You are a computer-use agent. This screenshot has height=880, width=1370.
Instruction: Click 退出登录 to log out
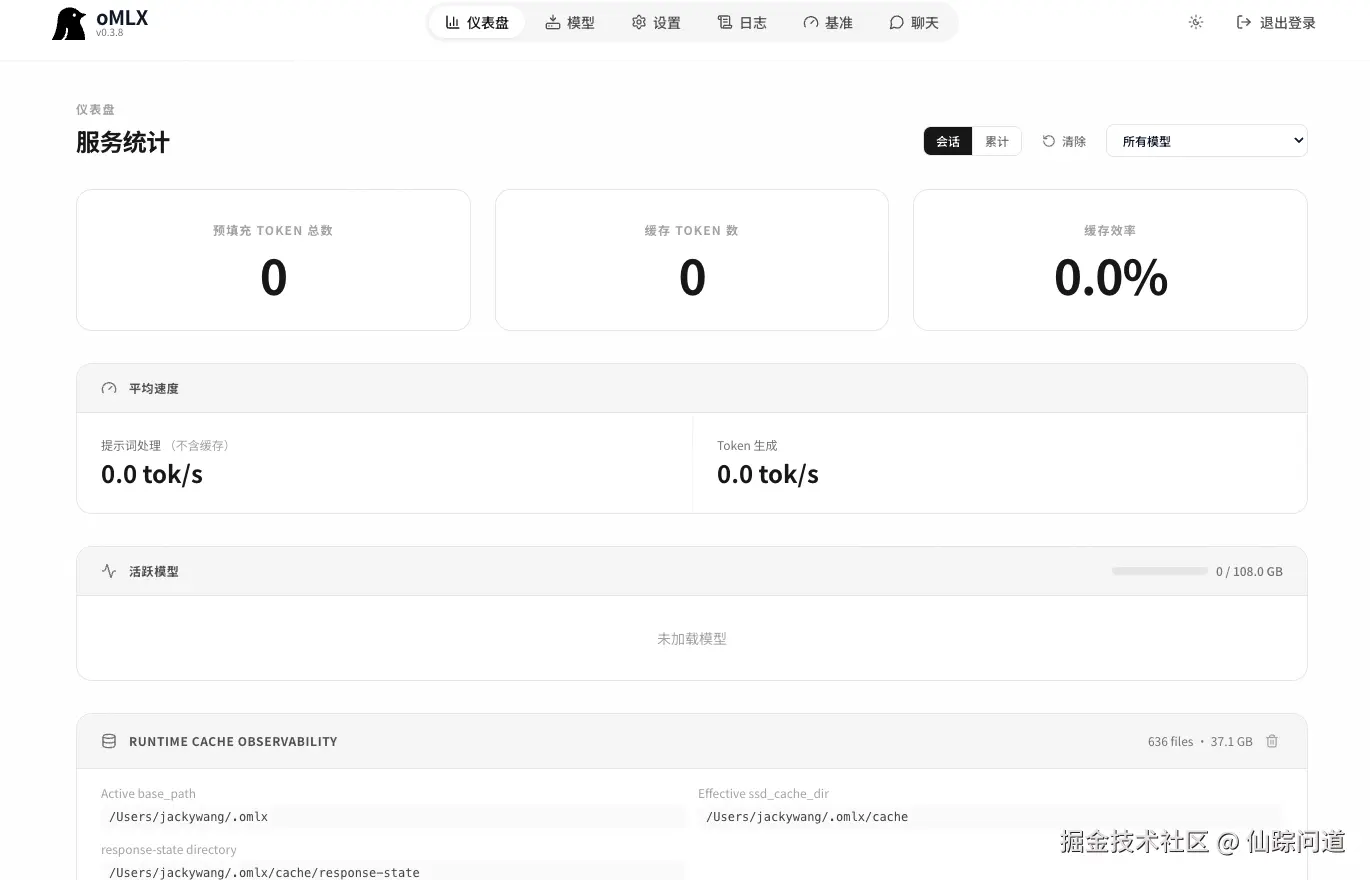pos(1276,22)
